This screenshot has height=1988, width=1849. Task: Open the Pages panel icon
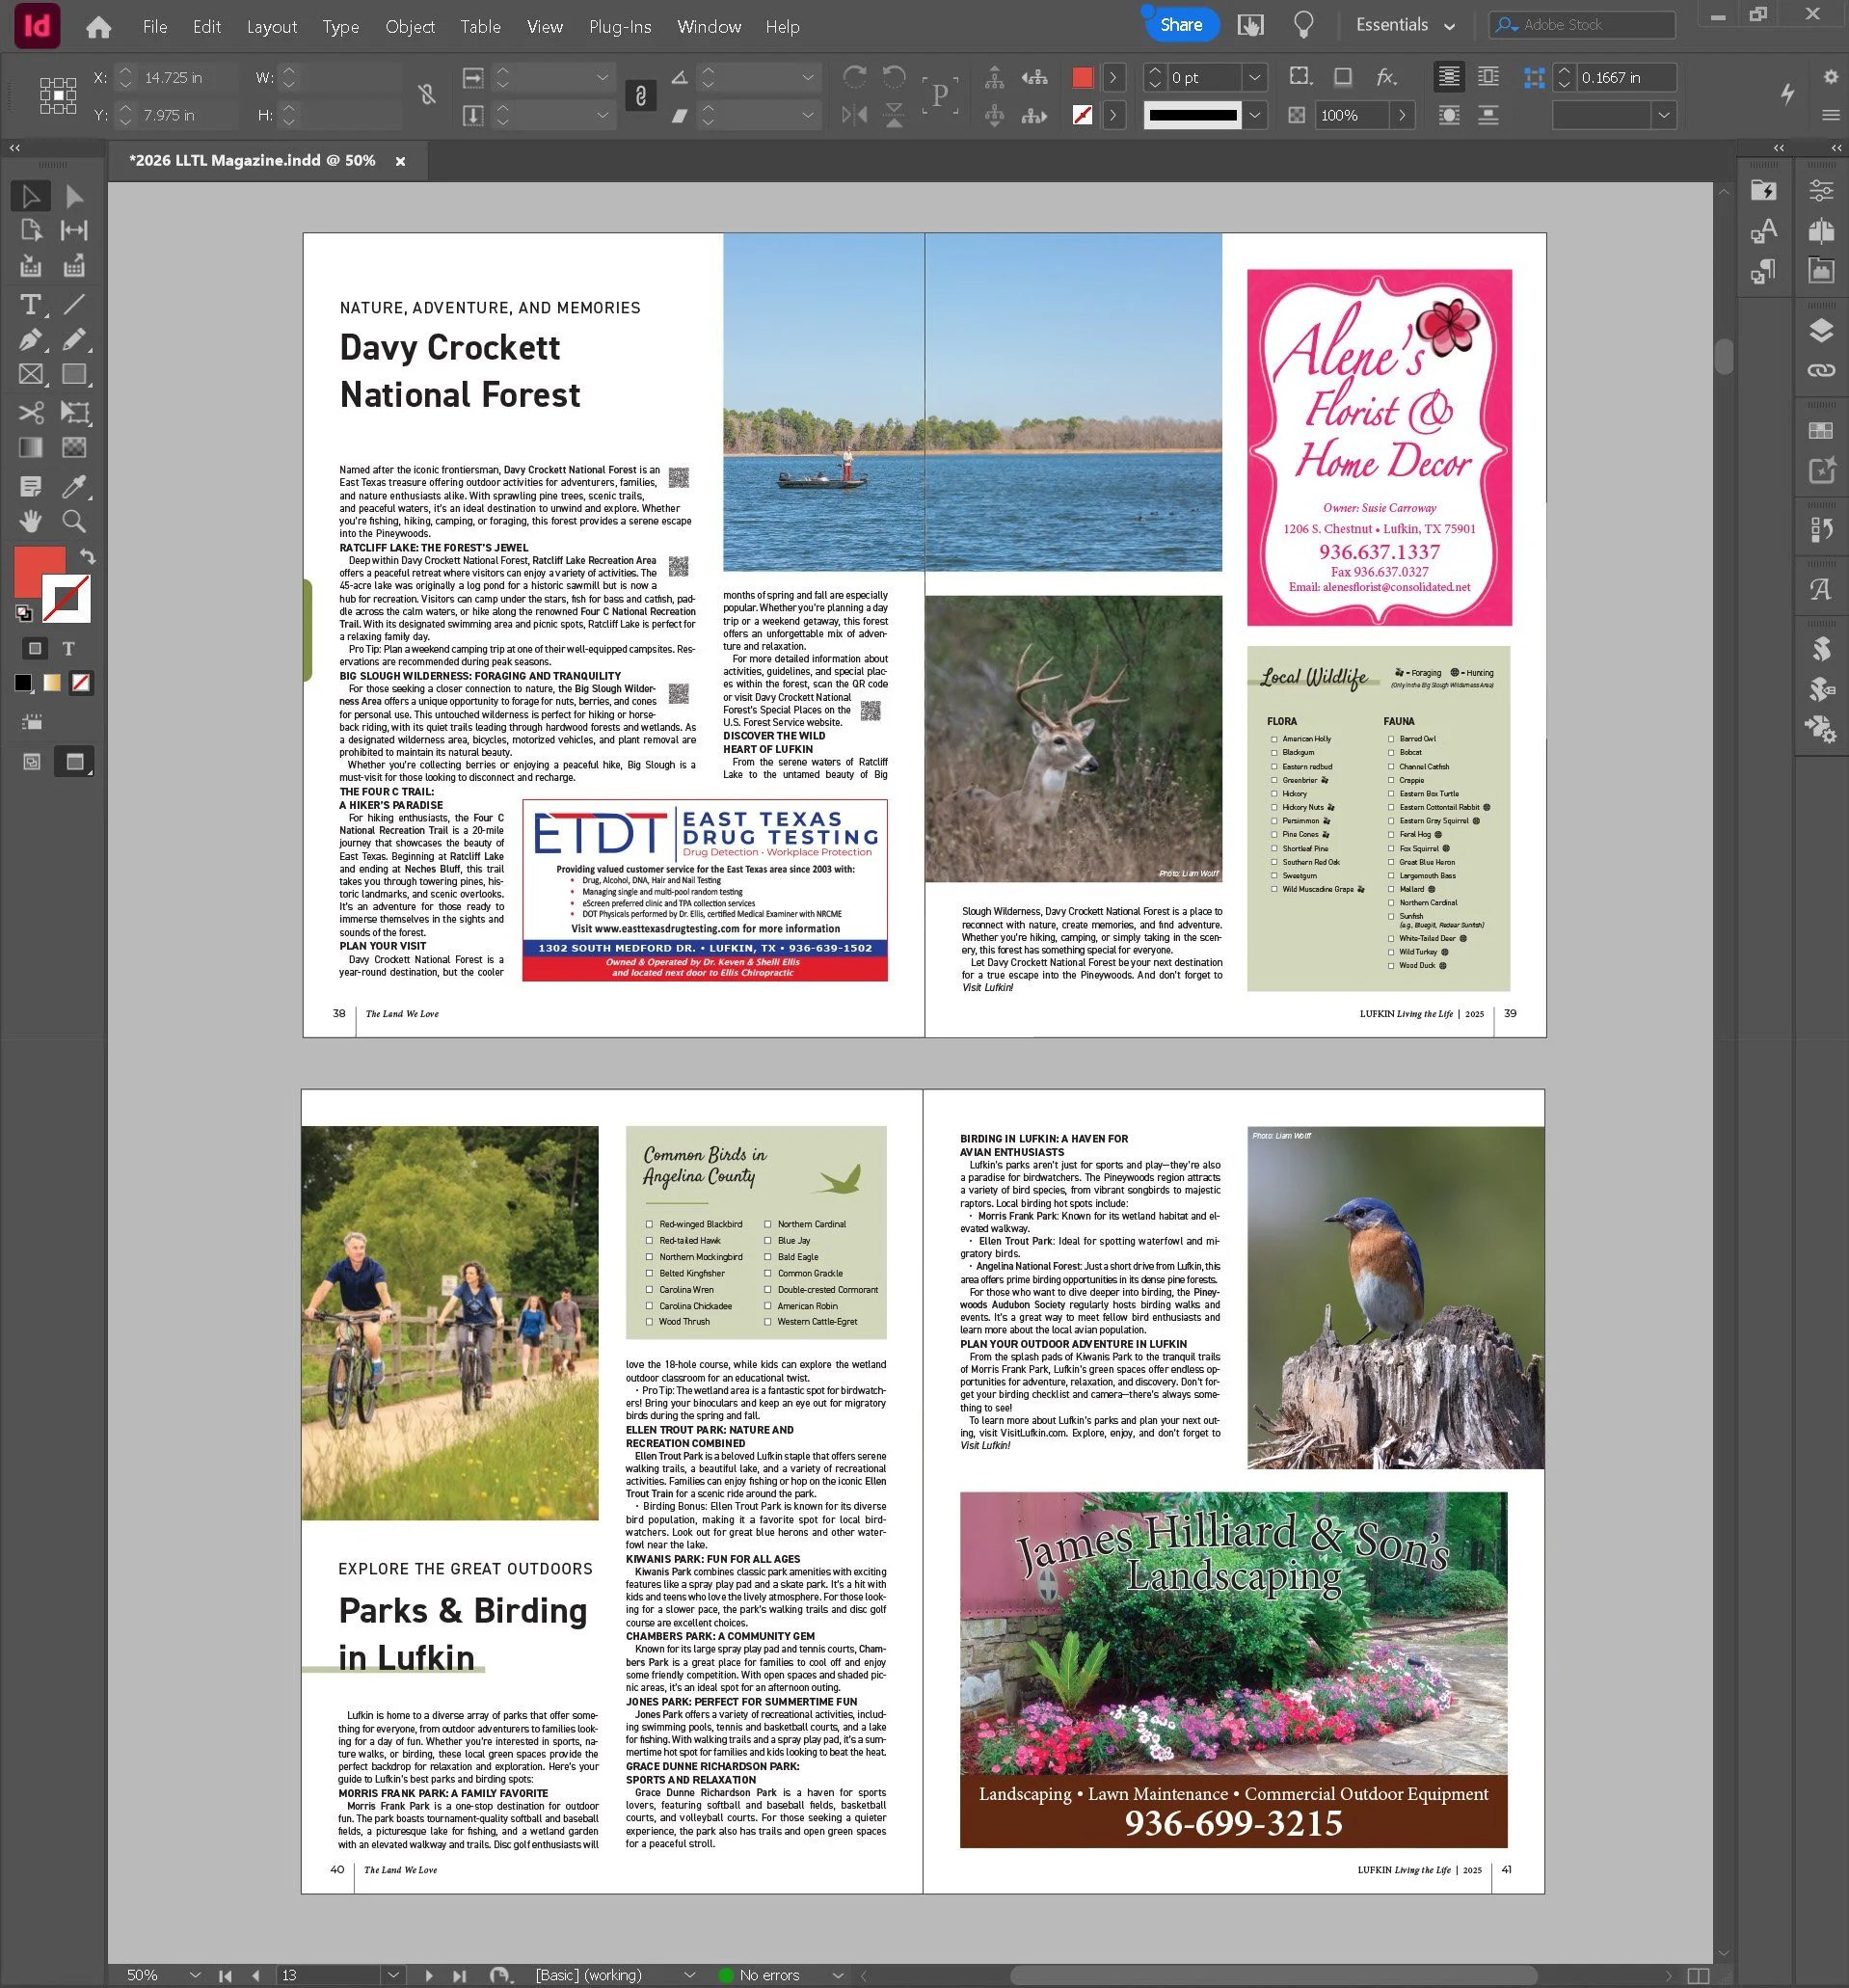point(1821,231)
